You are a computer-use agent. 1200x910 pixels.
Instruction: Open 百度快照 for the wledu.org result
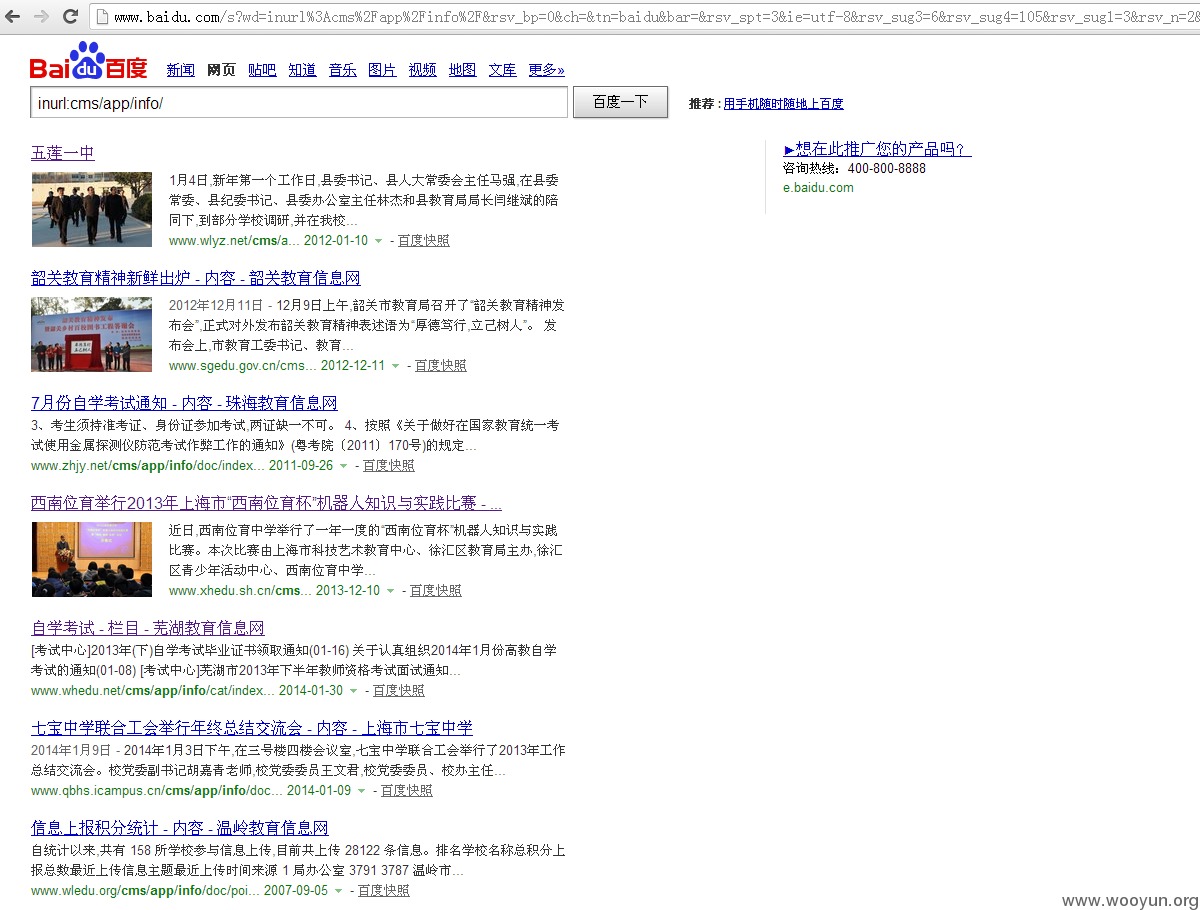coord(384,891)
